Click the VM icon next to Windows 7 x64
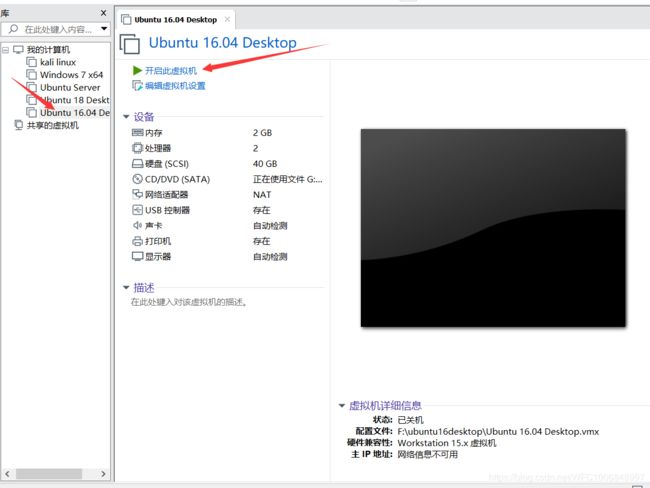The width and height of the screenshot is (650, 488). click(x=32, y=75)
